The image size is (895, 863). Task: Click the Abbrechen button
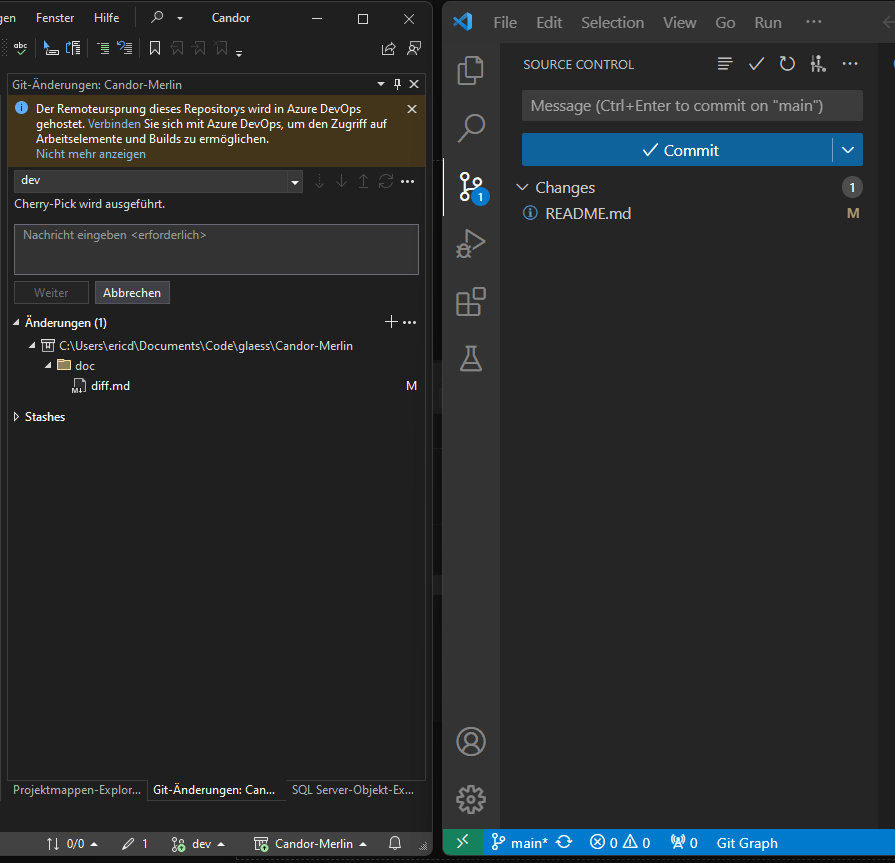pyautogui.click(x=132, y=293)
